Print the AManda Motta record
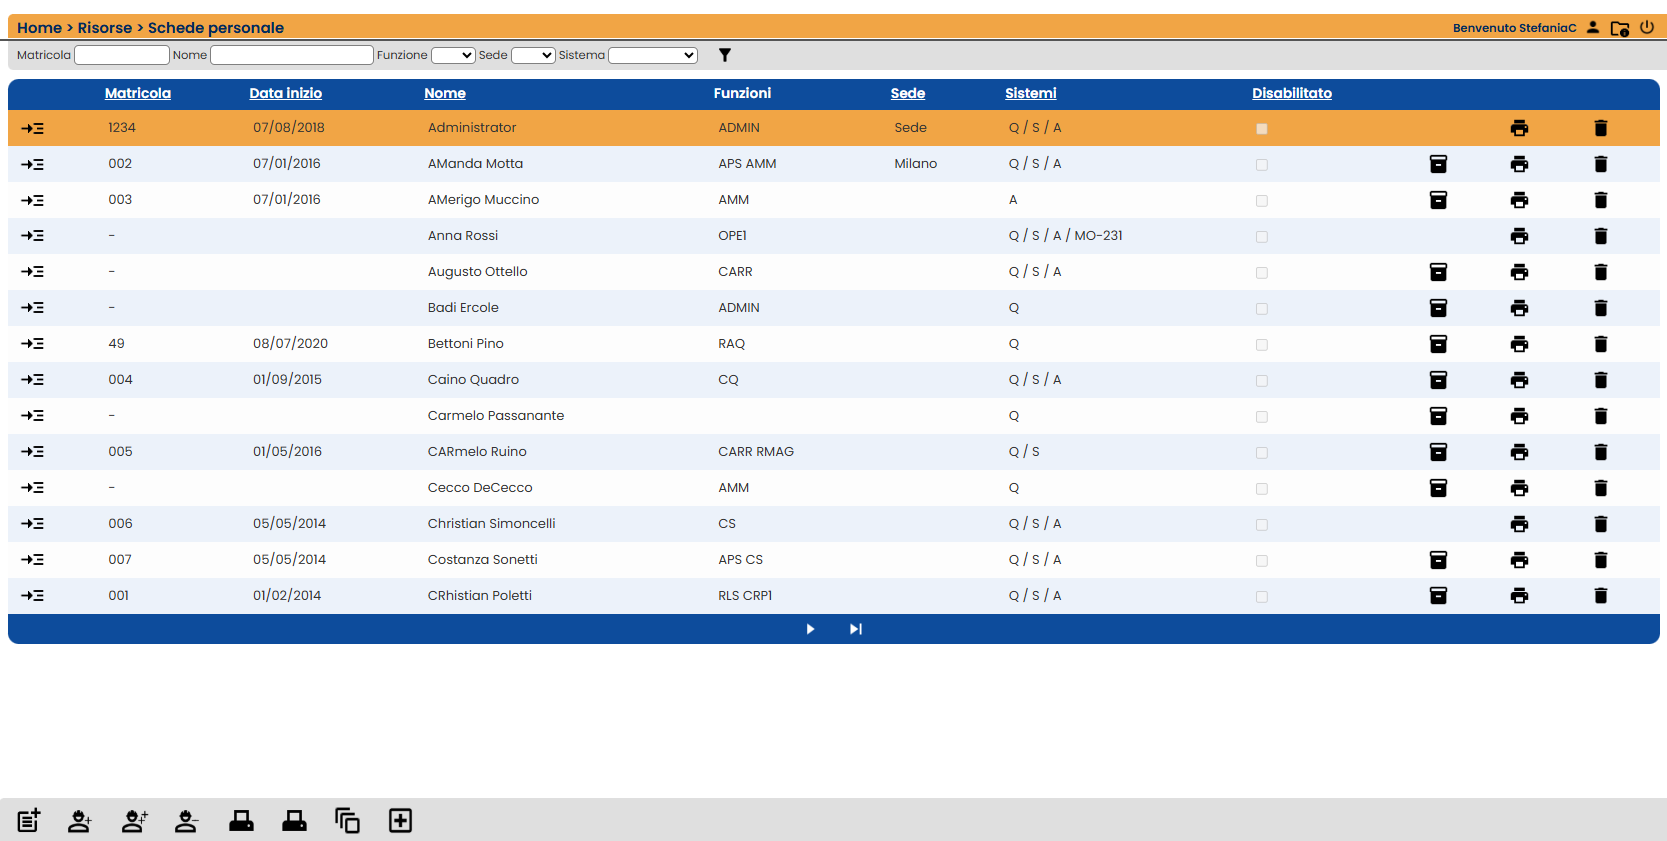The image size is (1667, 841). coord(1519,164)
